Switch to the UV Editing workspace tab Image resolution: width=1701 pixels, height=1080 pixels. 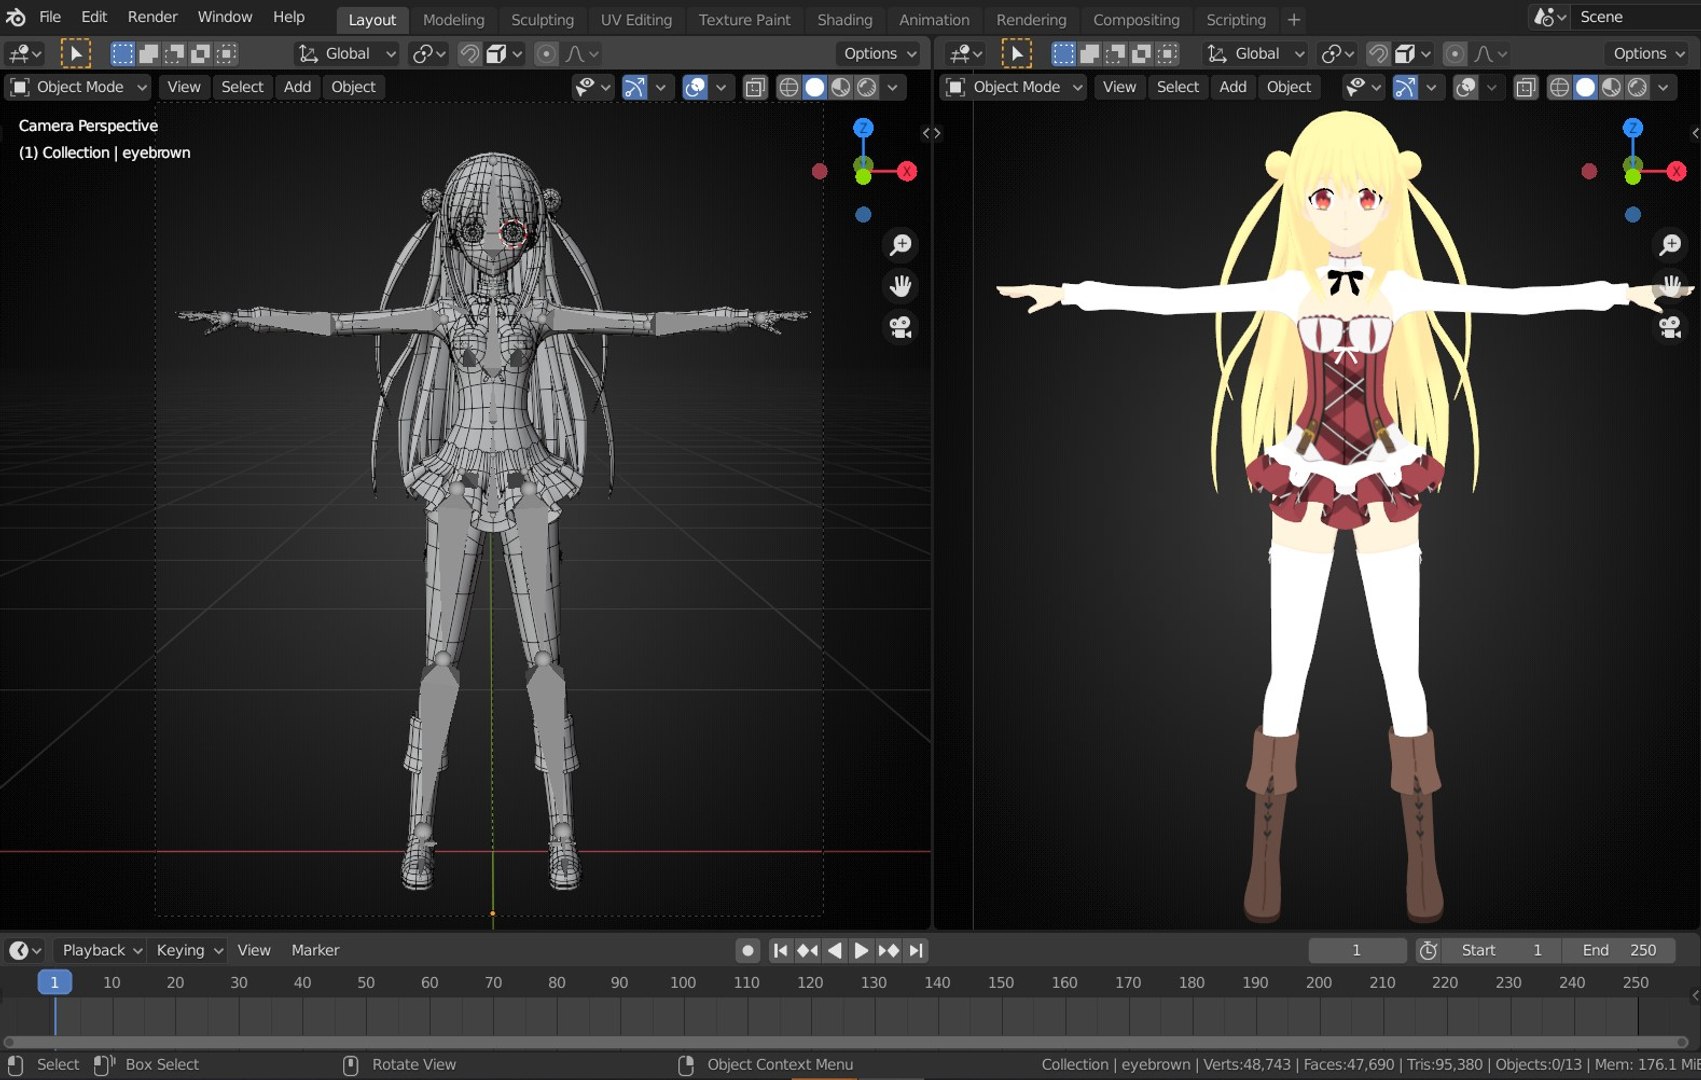tap(636, 19)
